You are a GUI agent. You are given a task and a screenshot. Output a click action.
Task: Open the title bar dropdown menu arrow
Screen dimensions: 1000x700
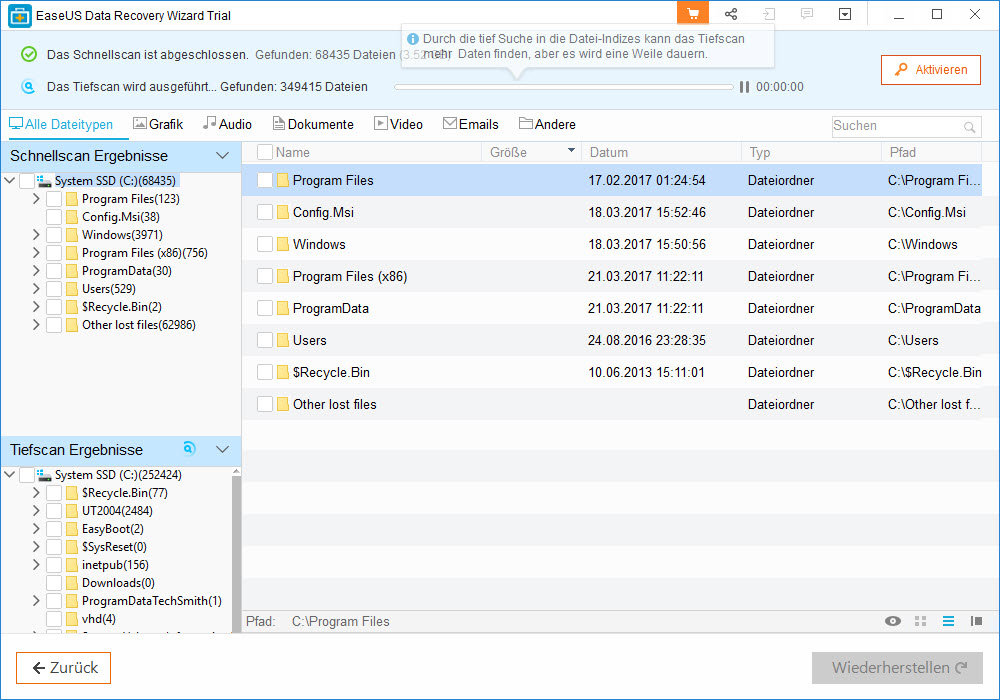click(x=845, y=14)
